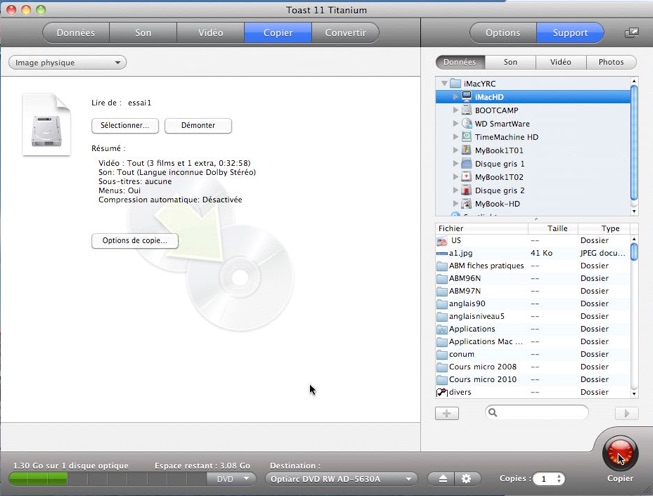Select the Cours micro 2010 row
Image resolution: width=653 pixels, height=496 pixels.
533,379
